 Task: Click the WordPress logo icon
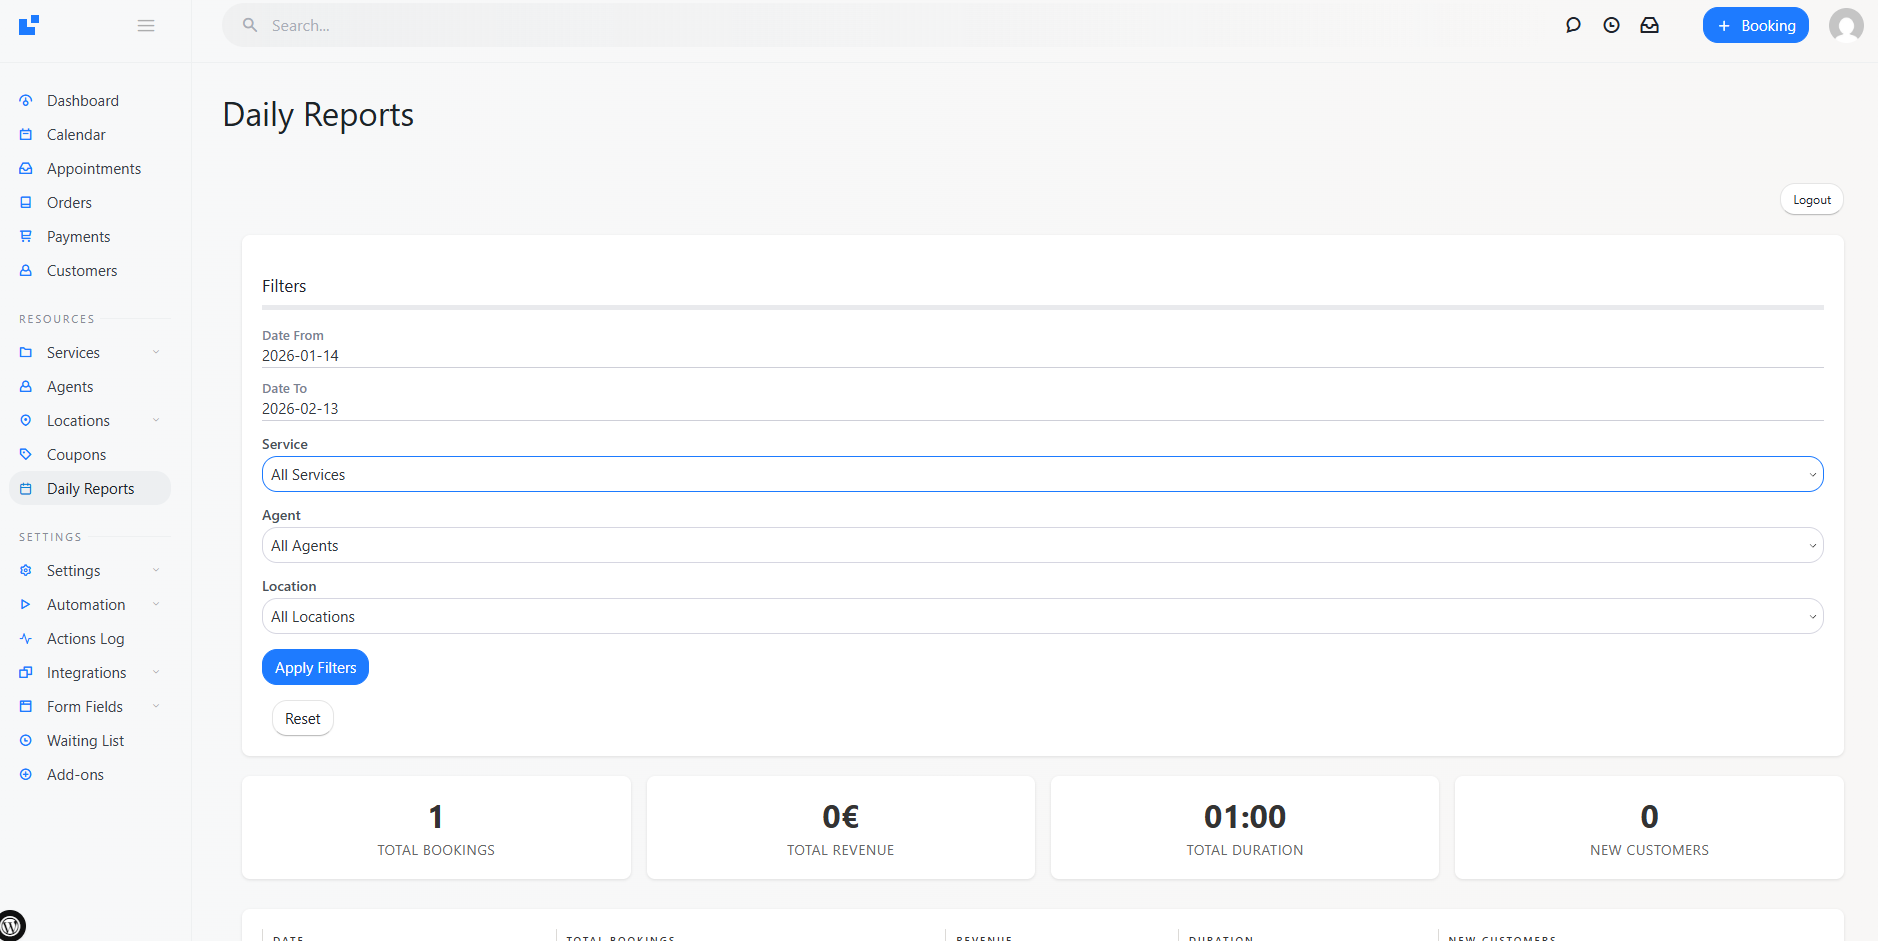pyautogui.click(x=12, y=926)
